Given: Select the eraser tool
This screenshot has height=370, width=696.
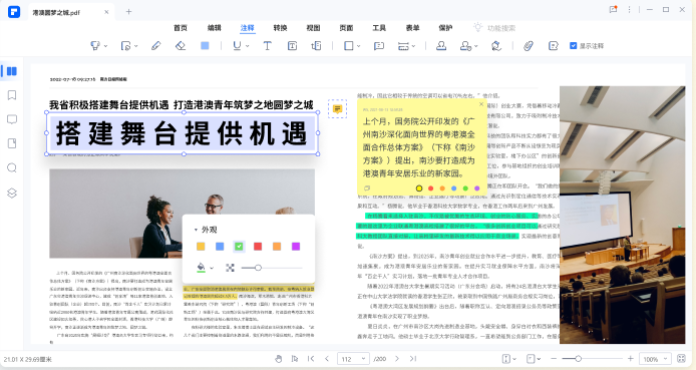Looking at the screenshot, I should point(180,46).
